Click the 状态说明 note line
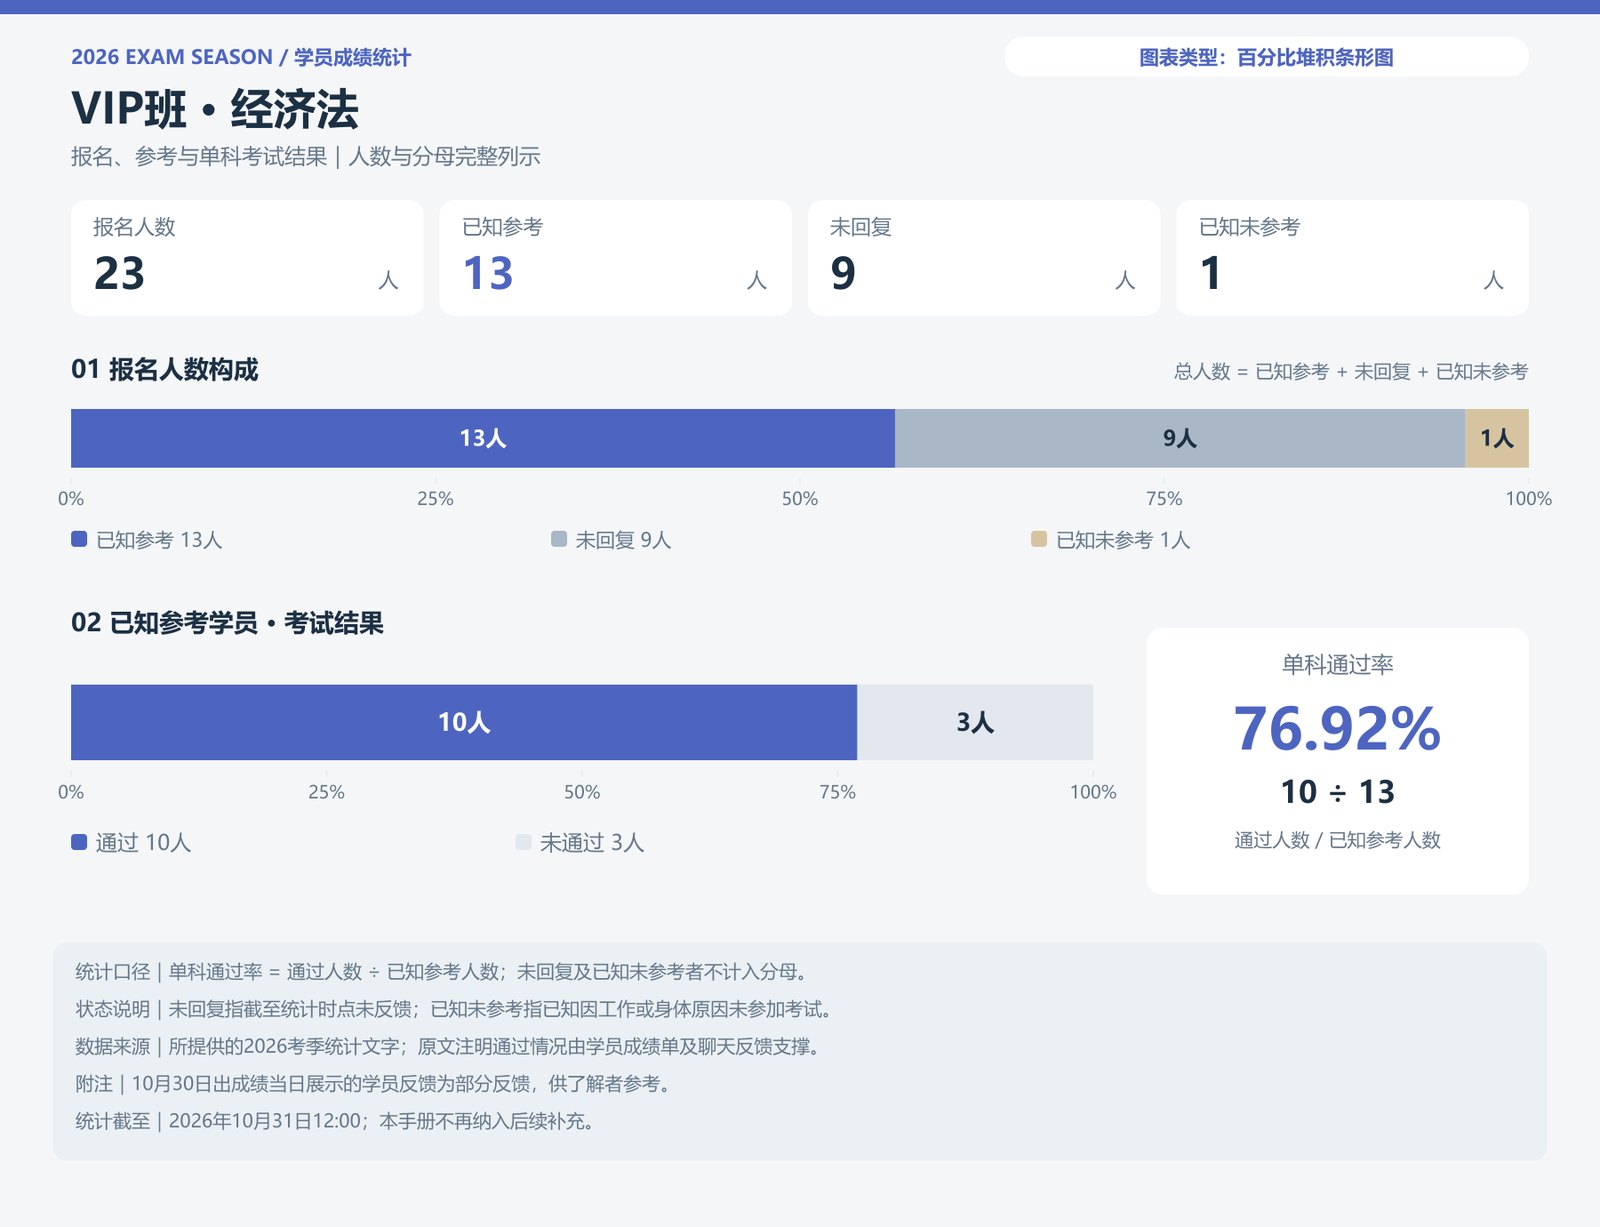 (453, 1009)
